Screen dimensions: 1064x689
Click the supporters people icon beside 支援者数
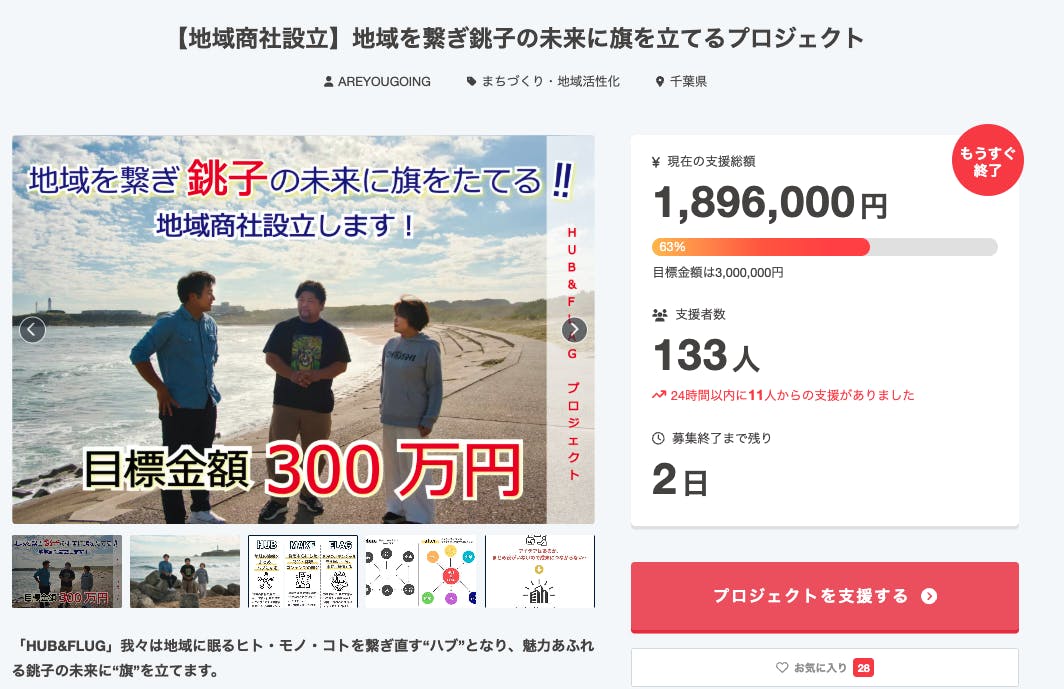coord(659,314)
